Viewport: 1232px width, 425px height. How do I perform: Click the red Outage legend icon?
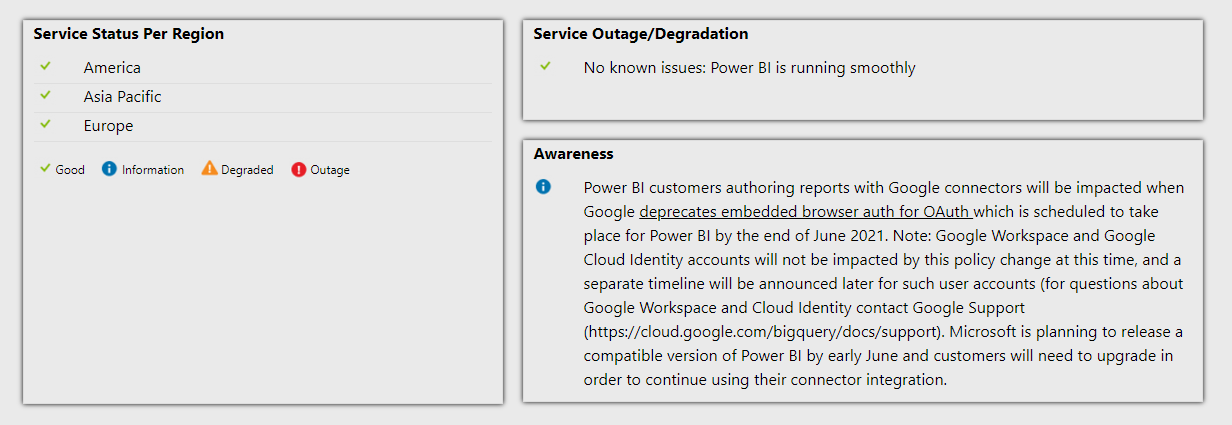299,169
